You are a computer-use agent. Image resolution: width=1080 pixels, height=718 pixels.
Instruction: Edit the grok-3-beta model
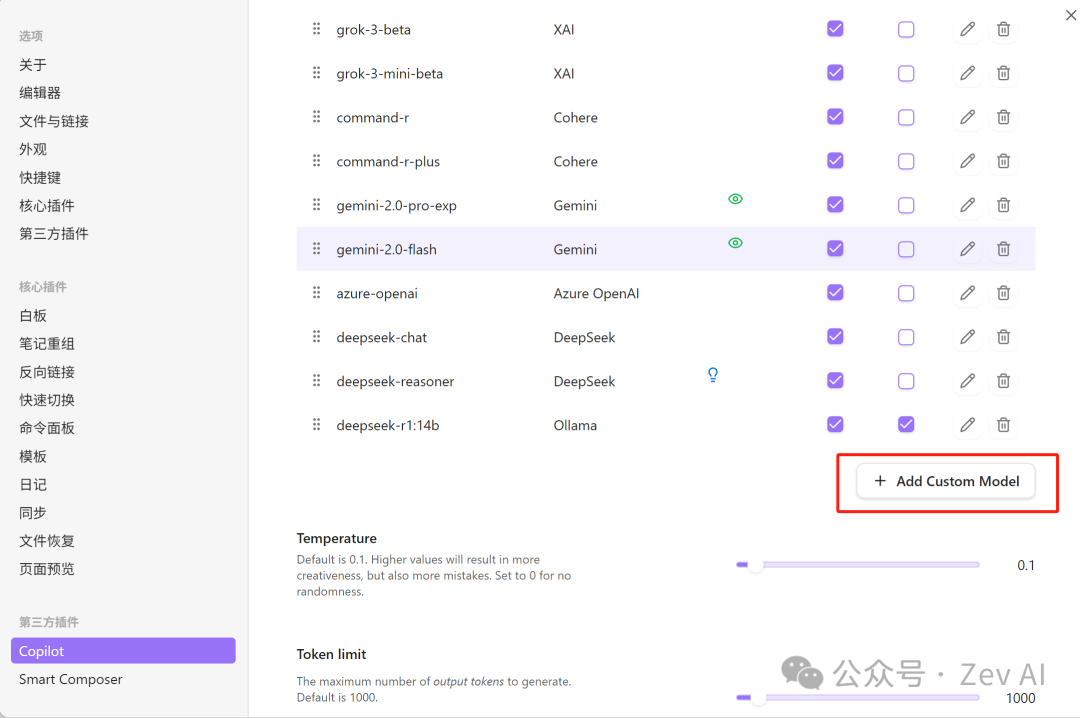(x=967, y=29)
